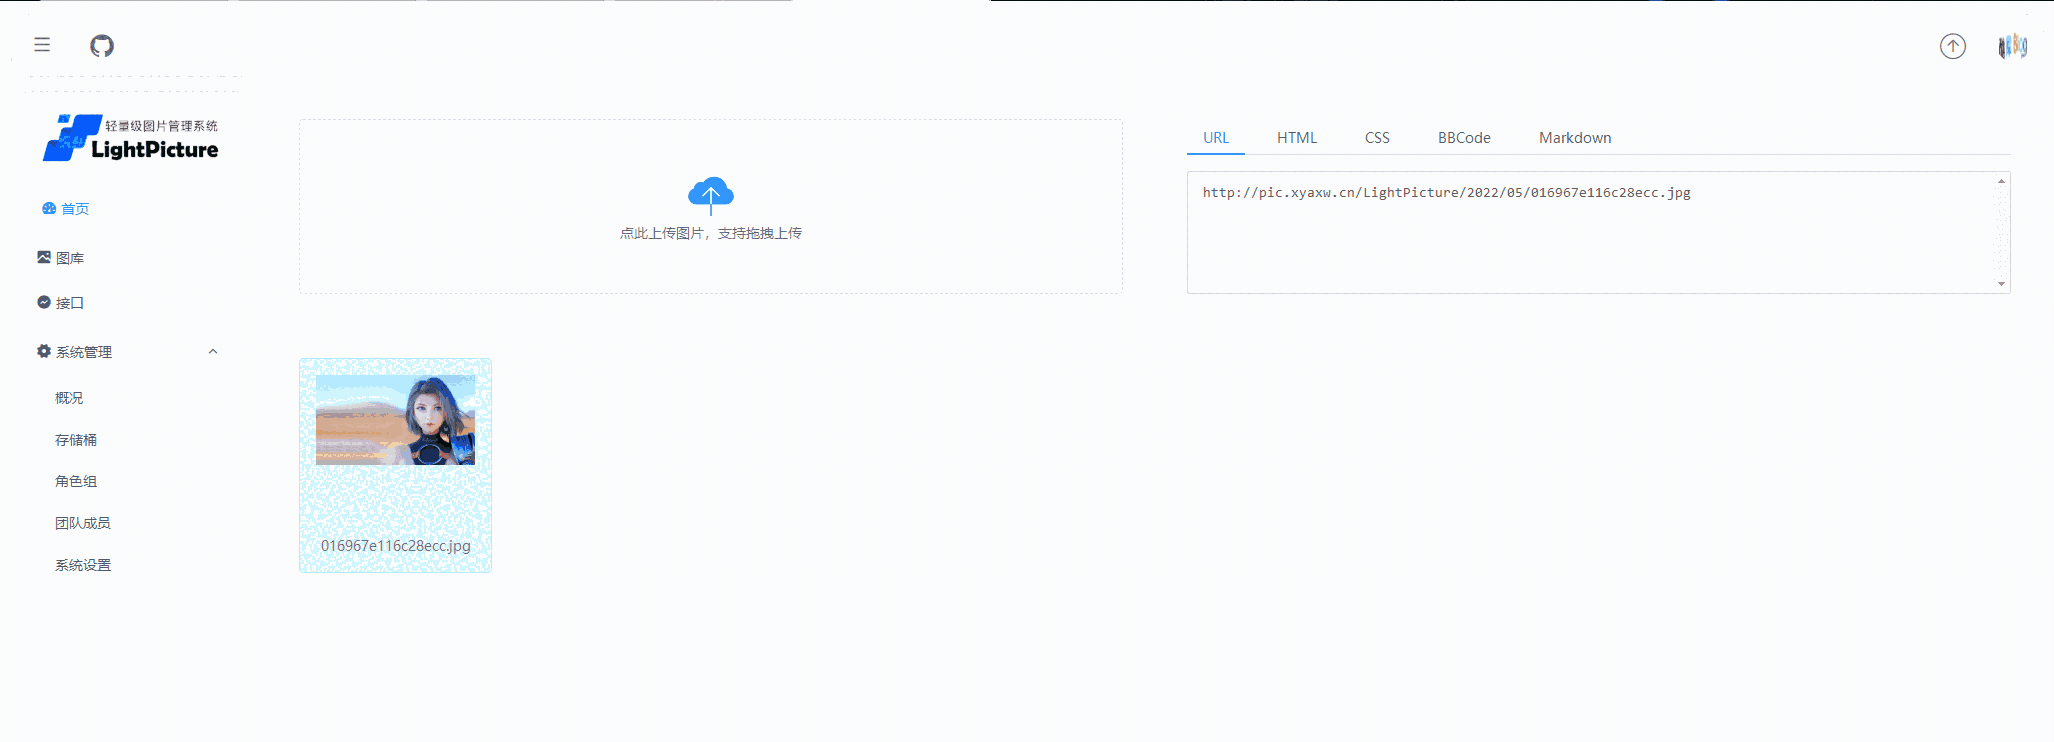Screen dimensions: 2054x742
Task: Open the GitHub repository icon
Action: pos(102,46)
